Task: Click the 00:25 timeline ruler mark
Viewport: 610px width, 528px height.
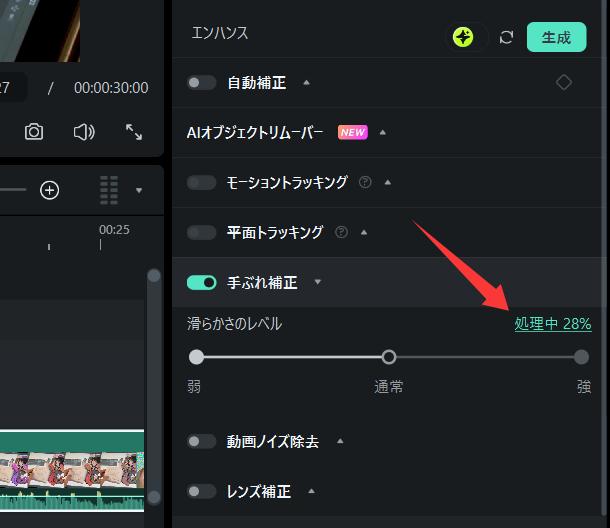Action: 114,230
